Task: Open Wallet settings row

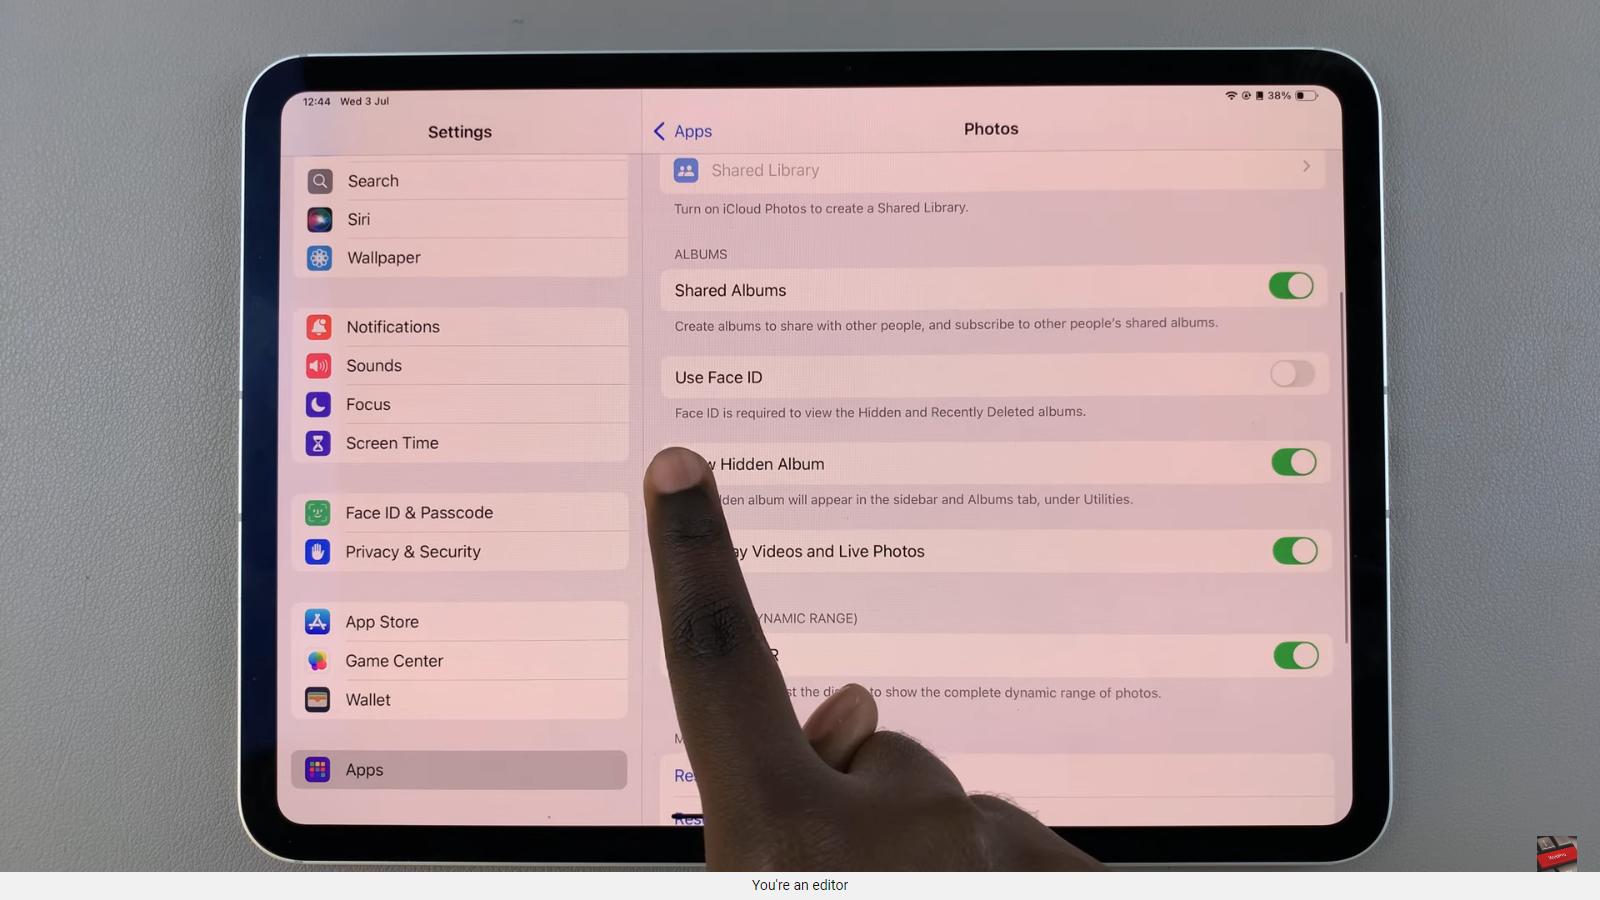Action: [460, 700]
